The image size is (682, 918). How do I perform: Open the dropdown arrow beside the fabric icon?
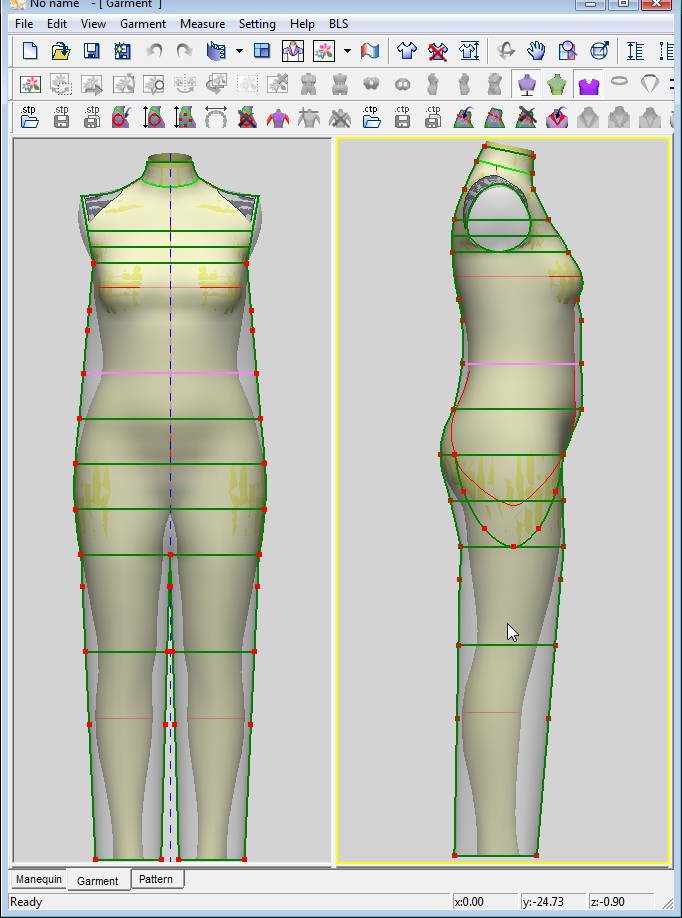[x=239, y=52]
